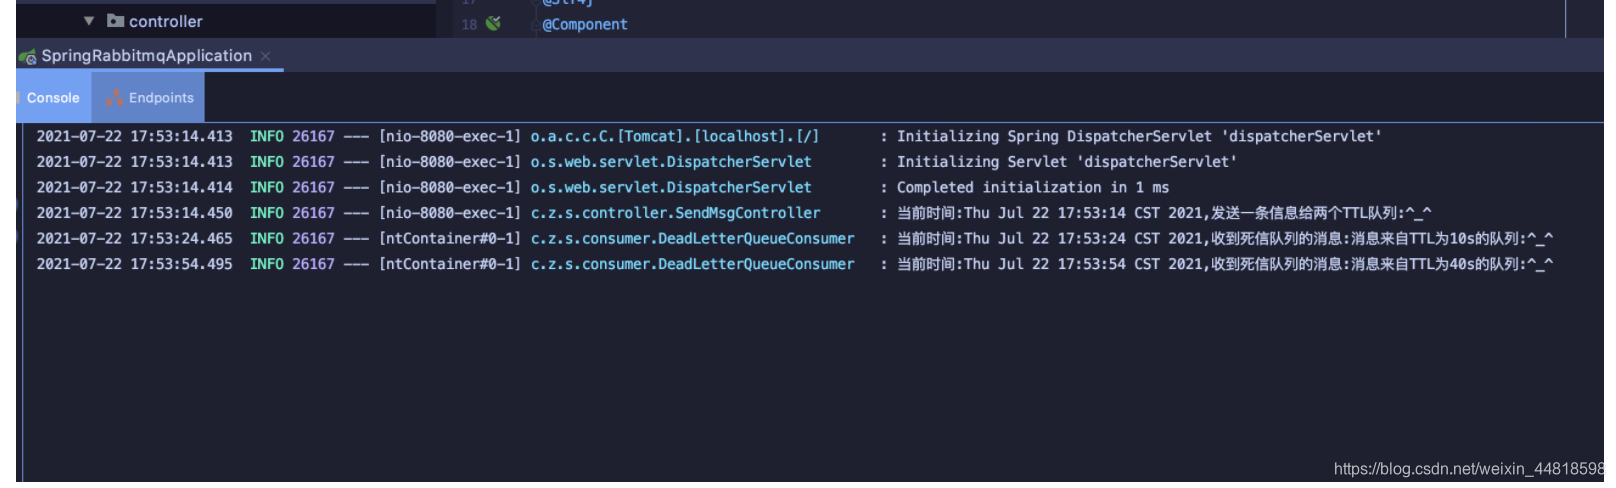This screenshot has width=1616, height=488.
Task: Select the SpringRabbitmqApplication run tab
Action: point(146,56)
